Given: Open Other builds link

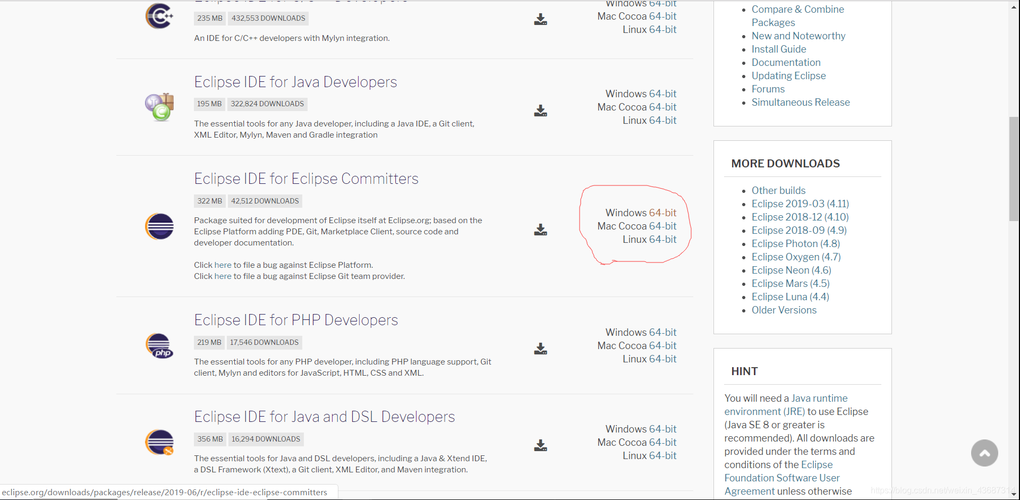Looking at the screenshot, I should coord(779,191).
